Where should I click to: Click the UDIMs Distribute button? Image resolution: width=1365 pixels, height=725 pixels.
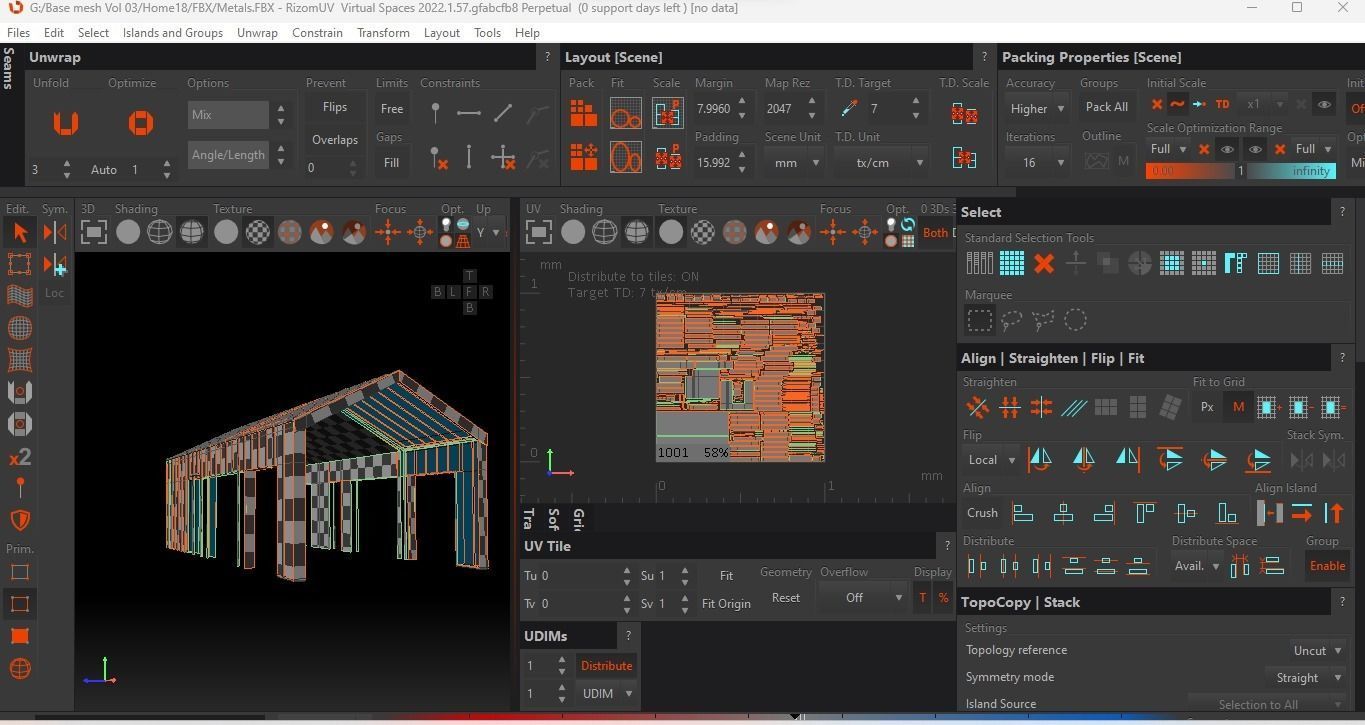coord(606,666)
